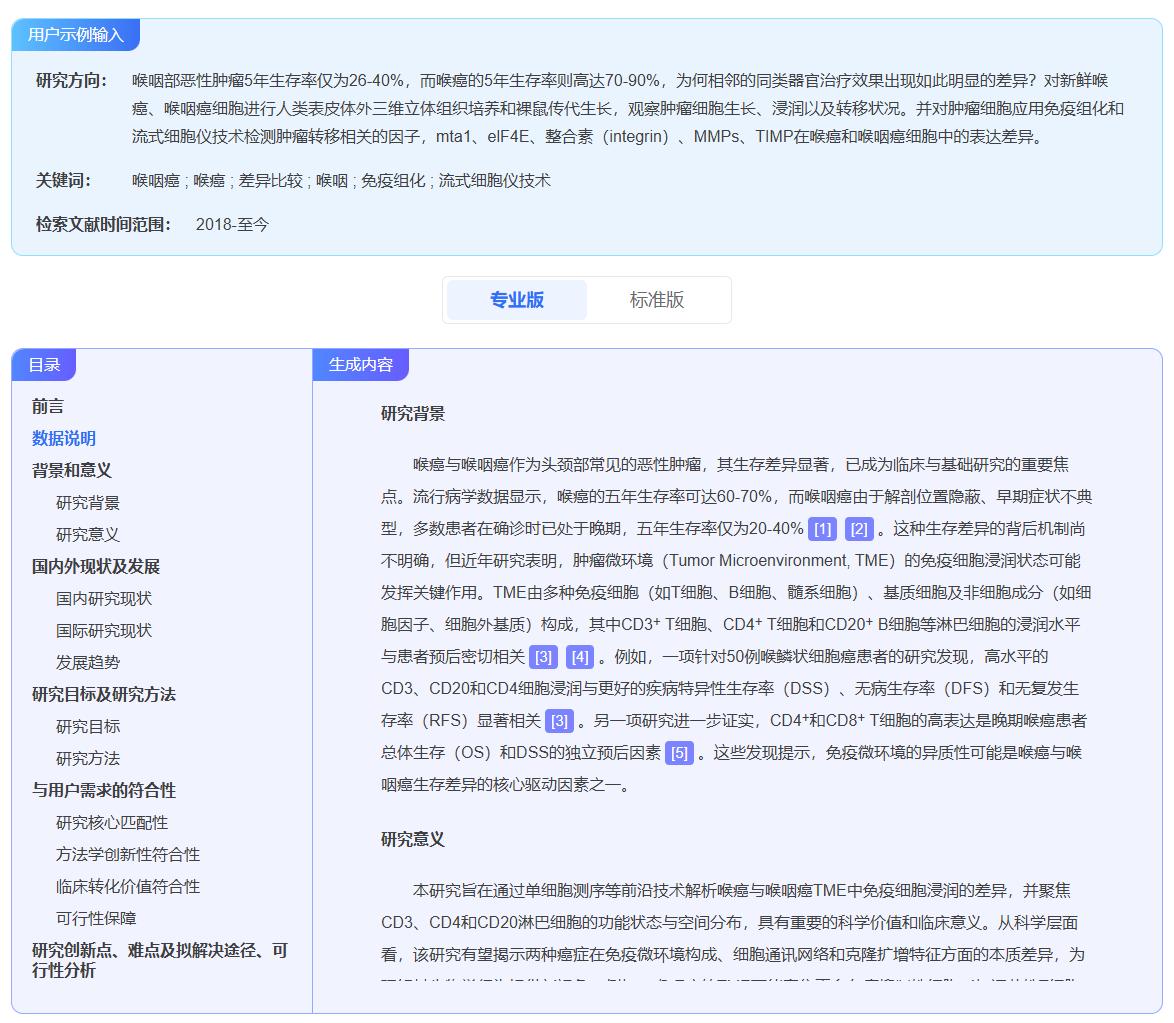The image size is (1174, 1023).
Task: Open 可行性保障 entry
Action: pyautogui.click(x=96, y=918)
